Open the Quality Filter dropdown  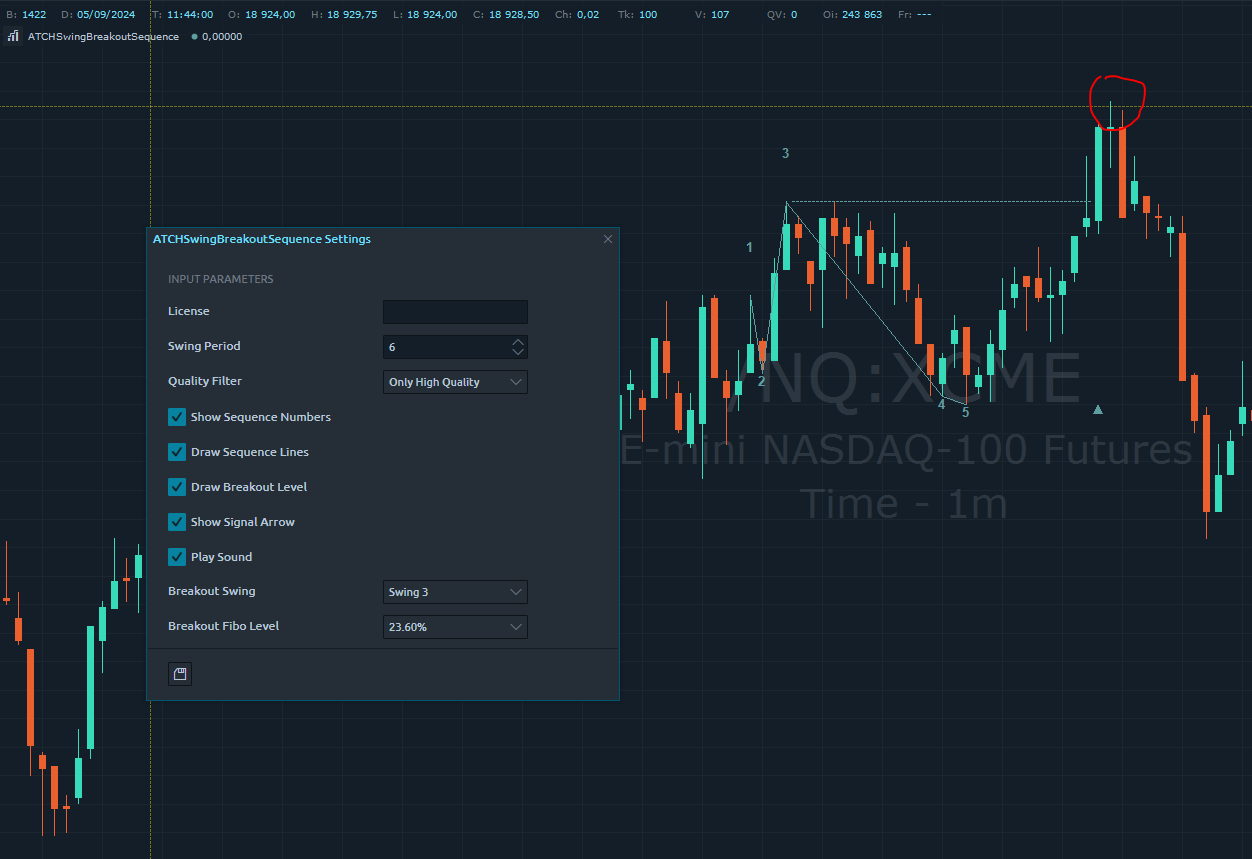455,382
